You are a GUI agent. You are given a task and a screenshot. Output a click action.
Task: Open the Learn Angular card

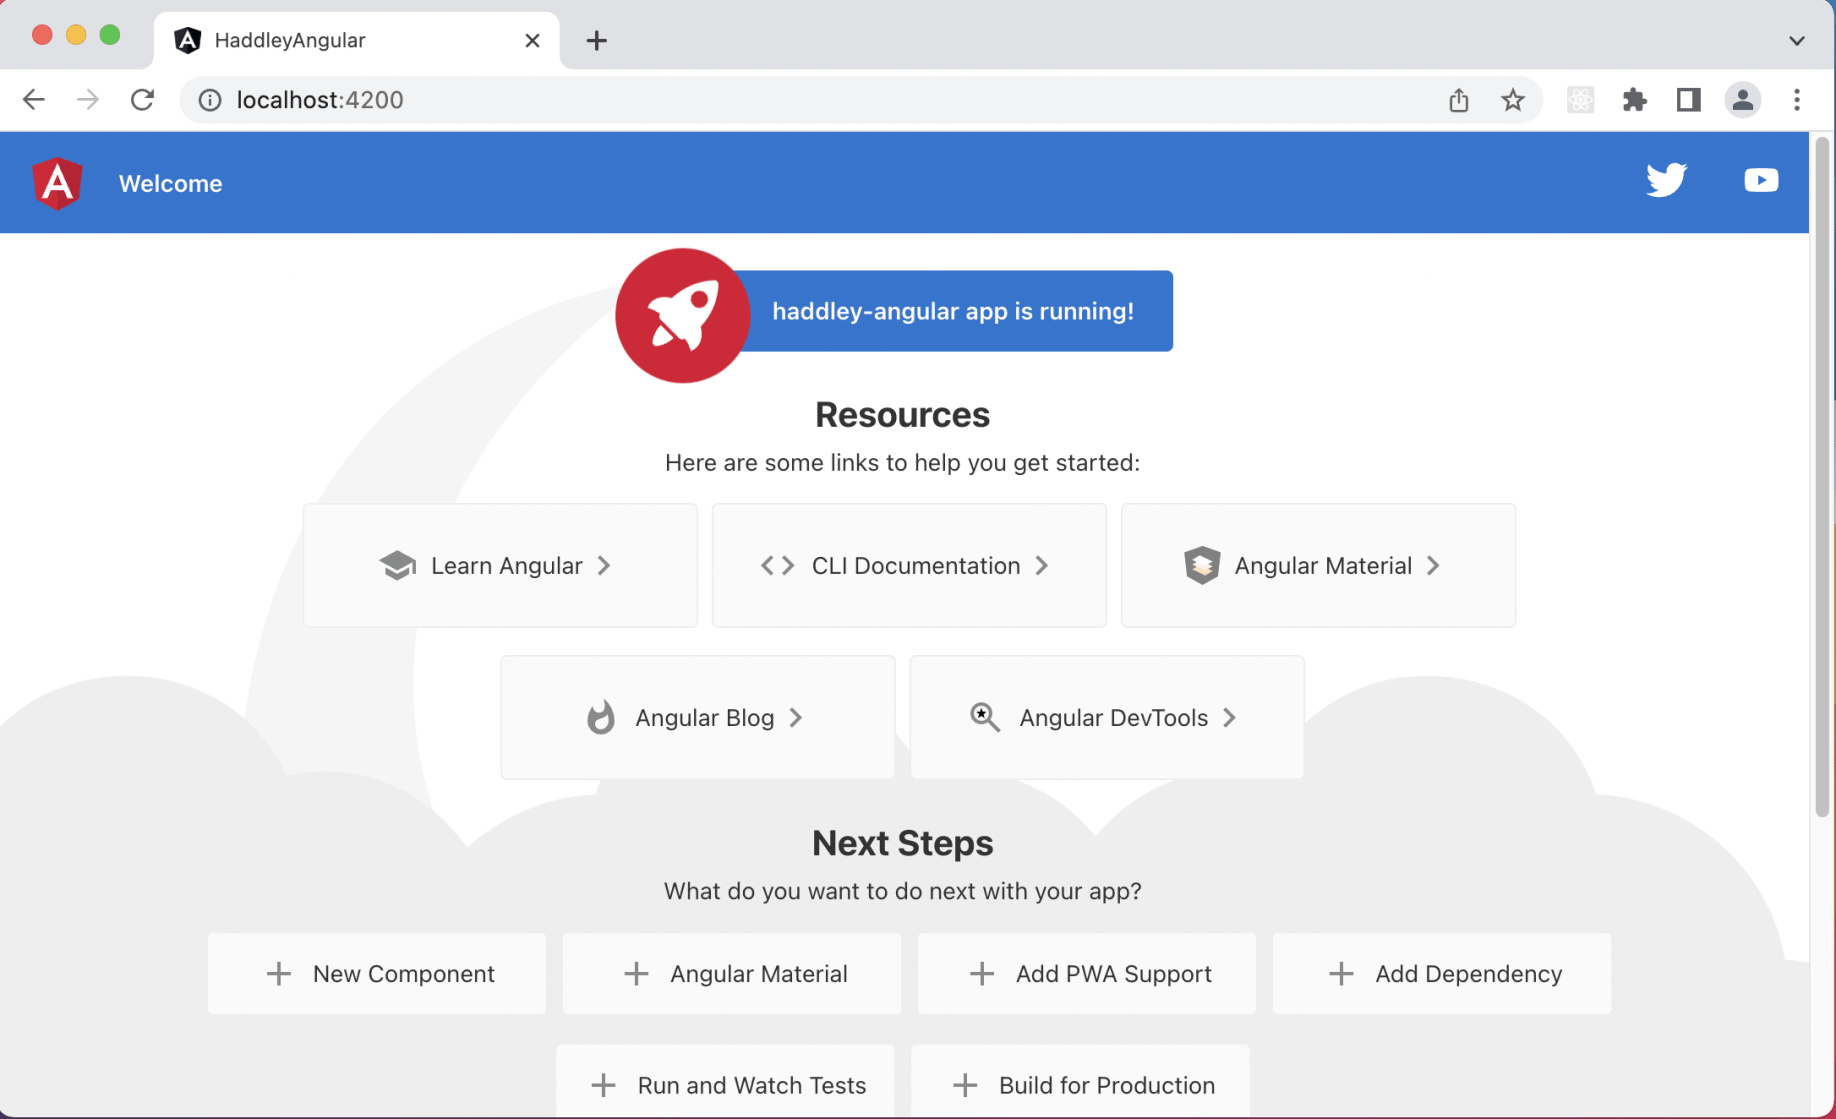500,566
